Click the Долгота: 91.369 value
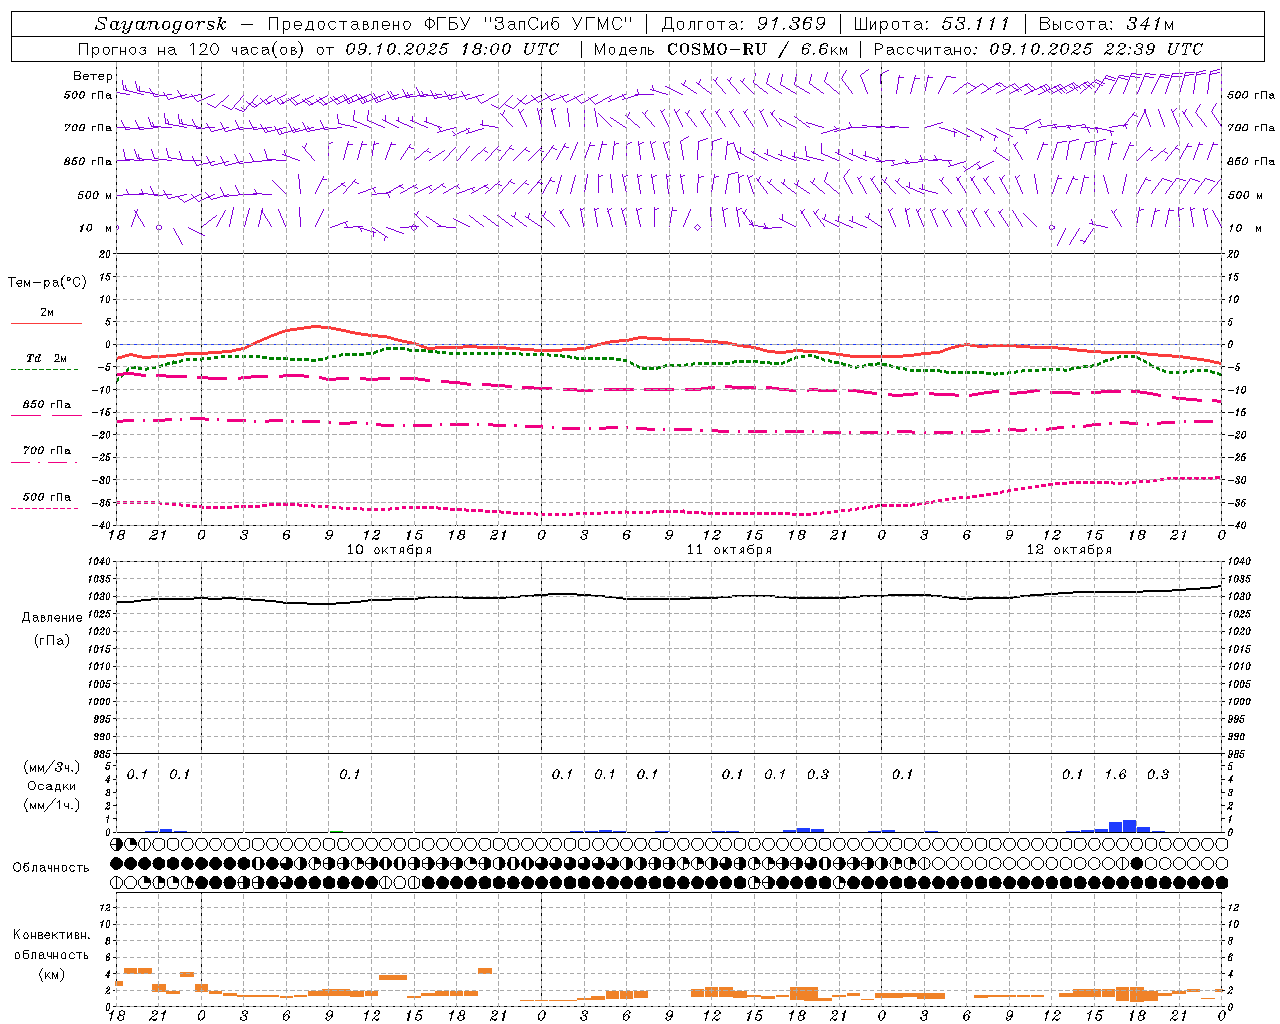 click(x=744, y=24)
